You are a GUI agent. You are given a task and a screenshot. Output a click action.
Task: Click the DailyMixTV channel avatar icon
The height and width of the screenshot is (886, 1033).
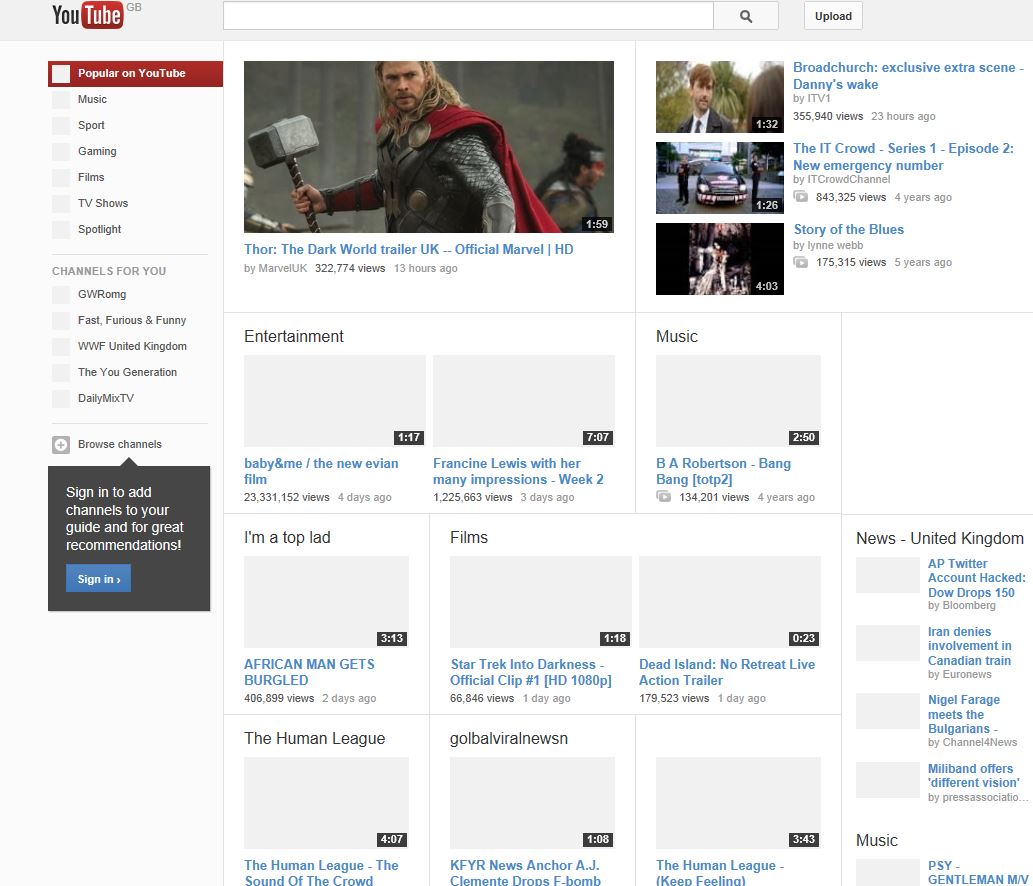(x=61, y=399)
